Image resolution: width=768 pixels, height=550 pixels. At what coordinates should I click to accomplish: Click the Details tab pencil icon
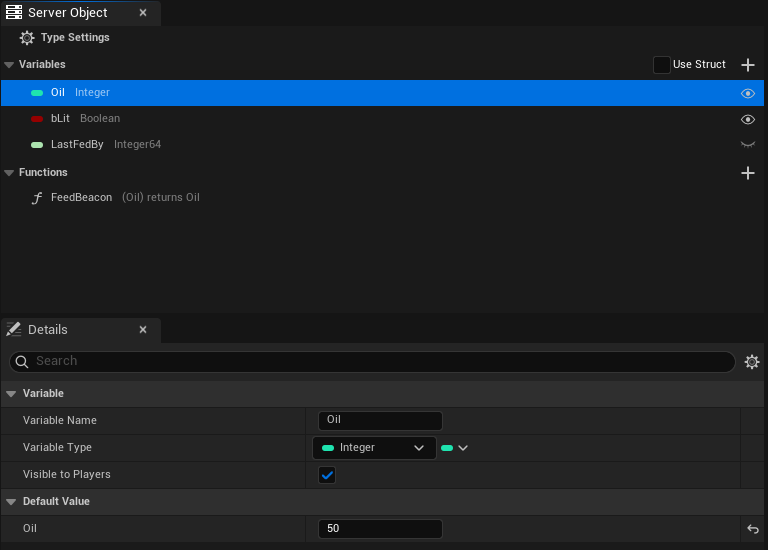14,329
